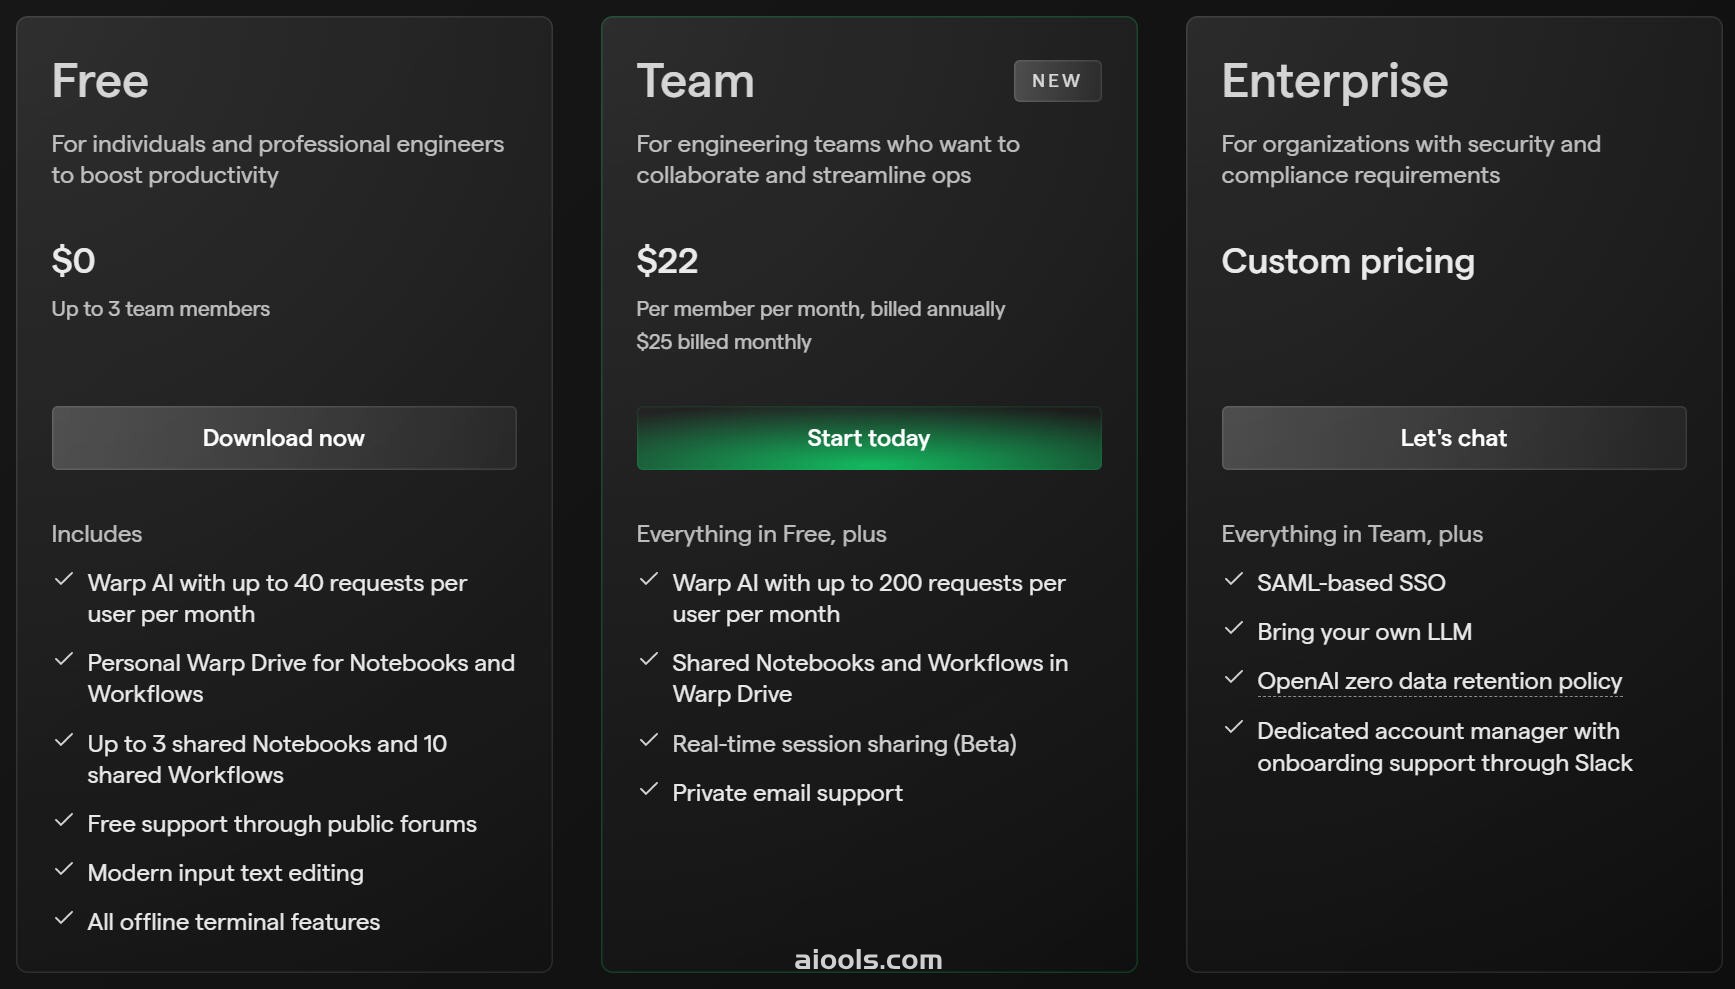The image size is (1735, 989).
Task: Click checkmark beside Real-time session sharing
Action: coord(649,740)
